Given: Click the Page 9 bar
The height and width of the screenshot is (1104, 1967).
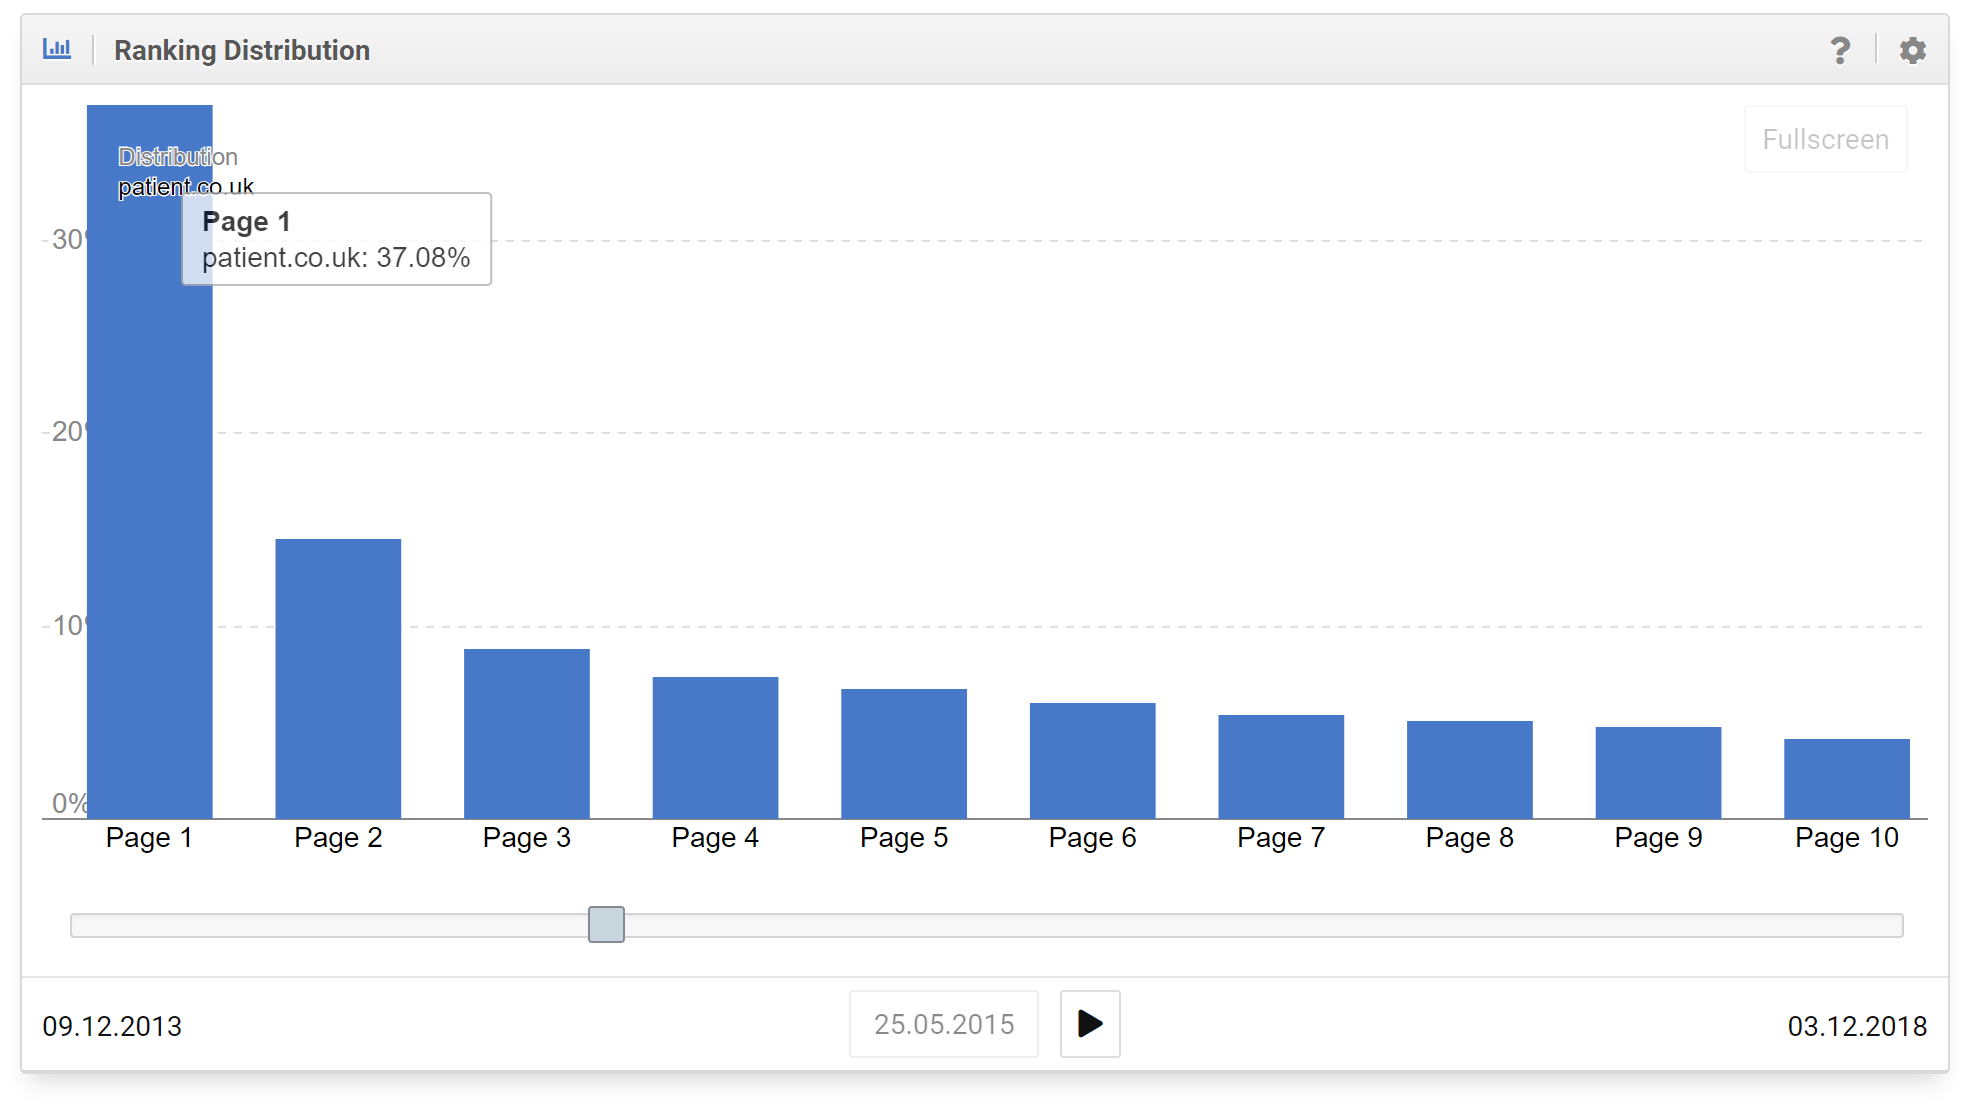Looking at the screenshot, I should click(1658, 773).
